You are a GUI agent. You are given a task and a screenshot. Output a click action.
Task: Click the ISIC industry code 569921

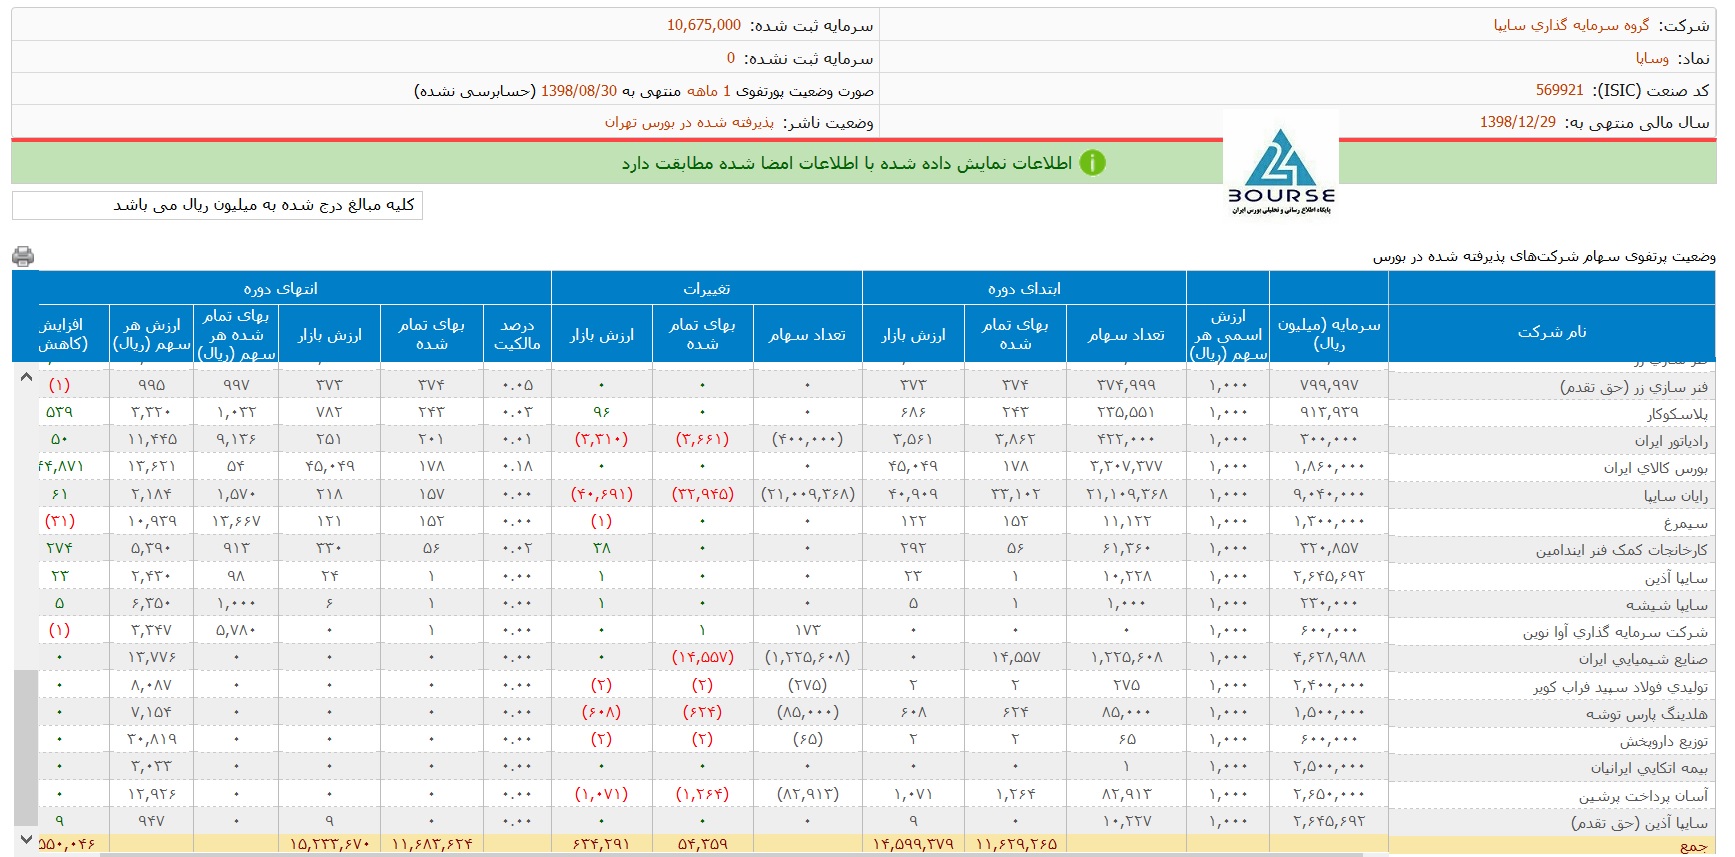pyautogui.click(x=1559, y=90)
